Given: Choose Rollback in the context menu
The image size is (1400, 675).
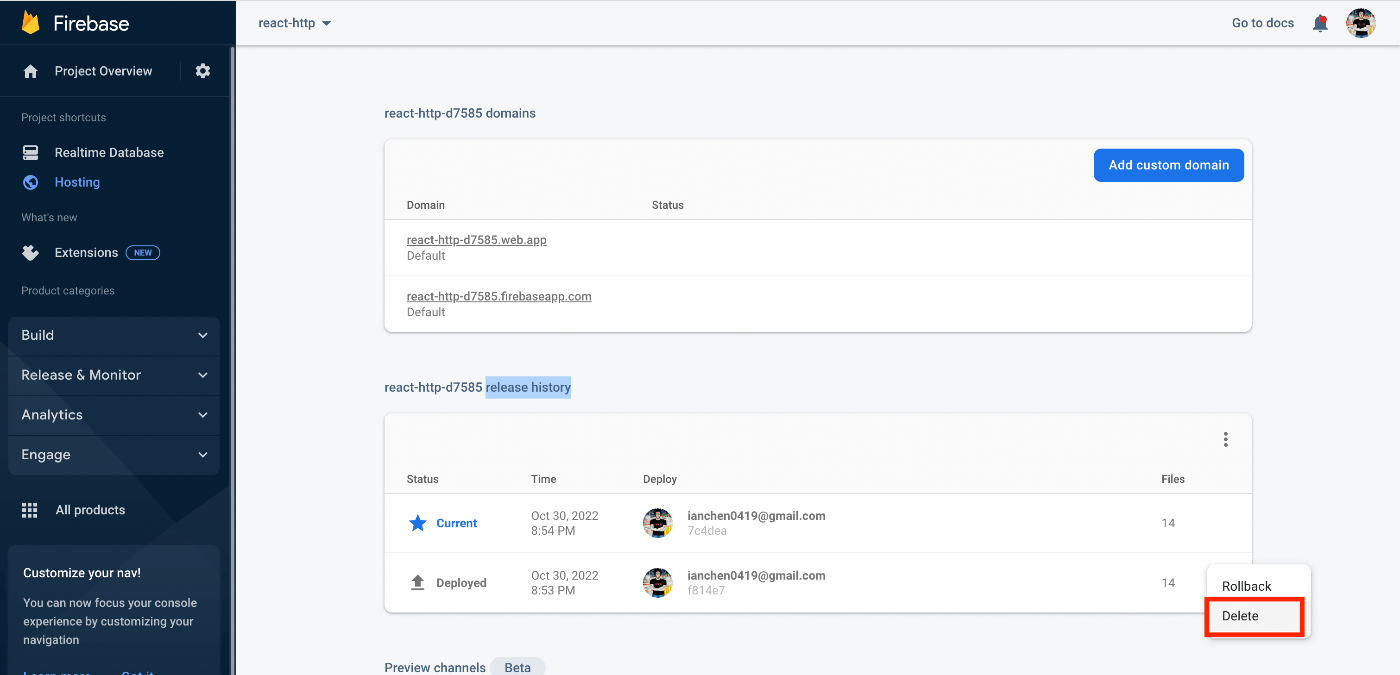Looking at the screenshot, I should point(1247,587).
